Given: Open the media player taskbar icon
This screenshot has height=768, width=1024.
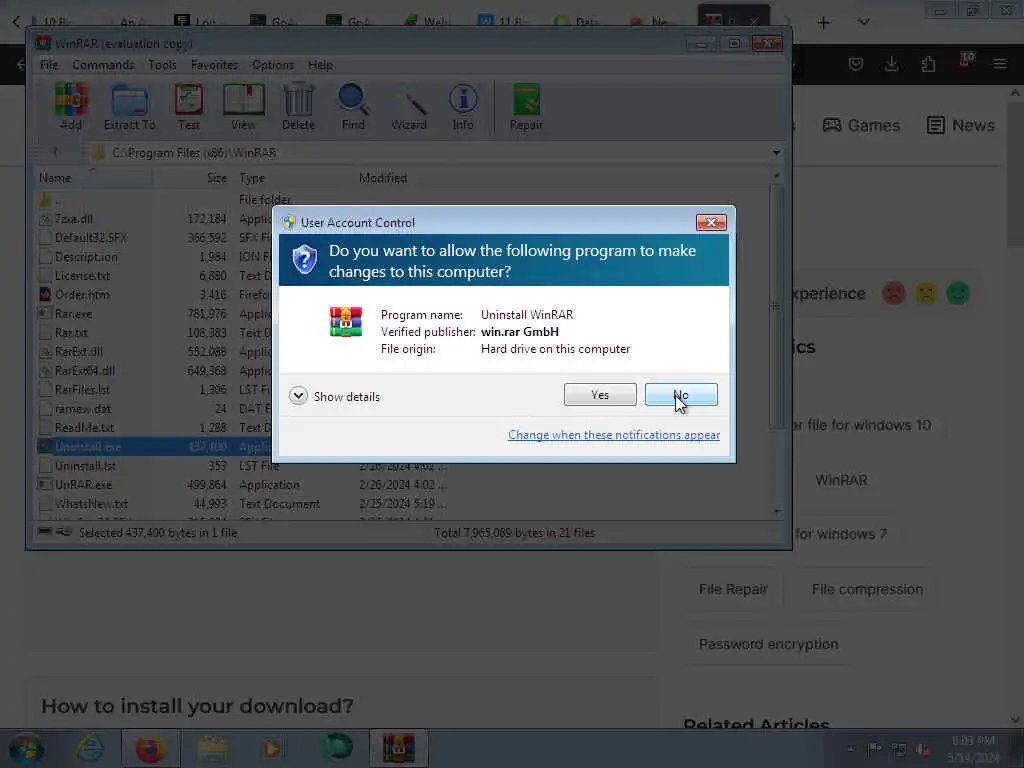Looking at the screenshot, I should pyautogui.click(x=272, y=749).
